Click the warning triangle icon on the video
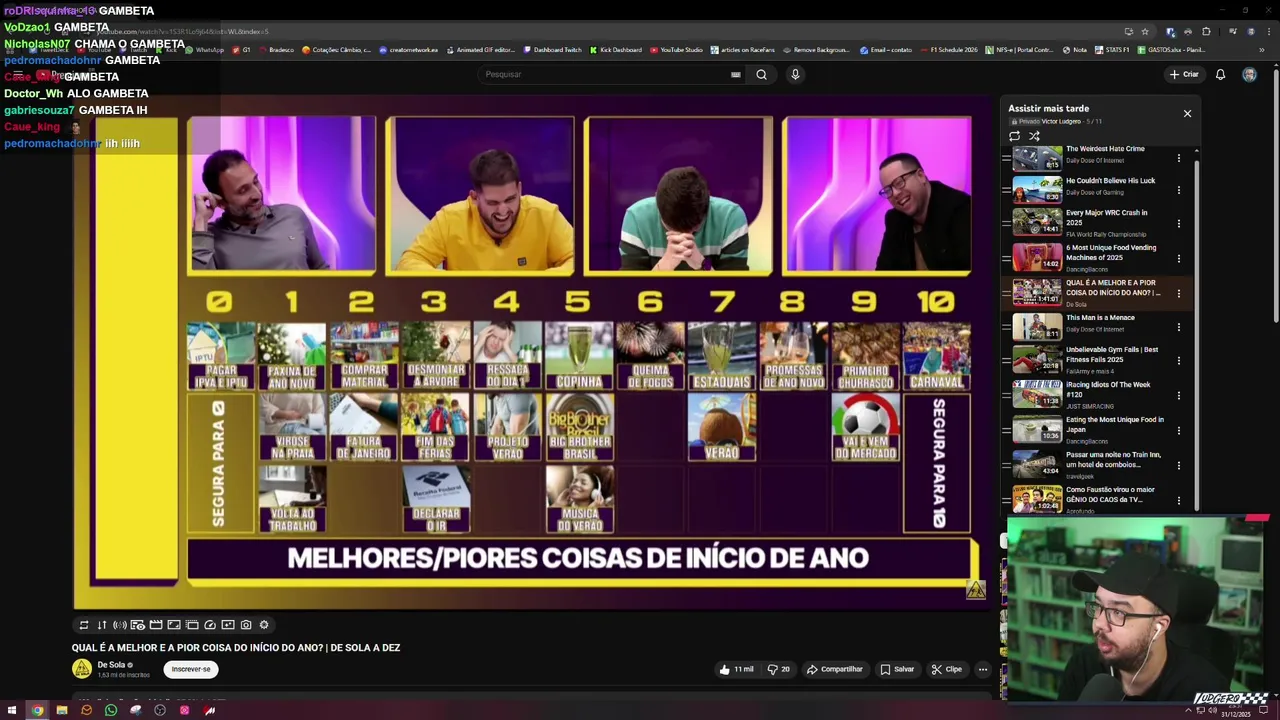The image size is (1280, 720). pos(976,590)
